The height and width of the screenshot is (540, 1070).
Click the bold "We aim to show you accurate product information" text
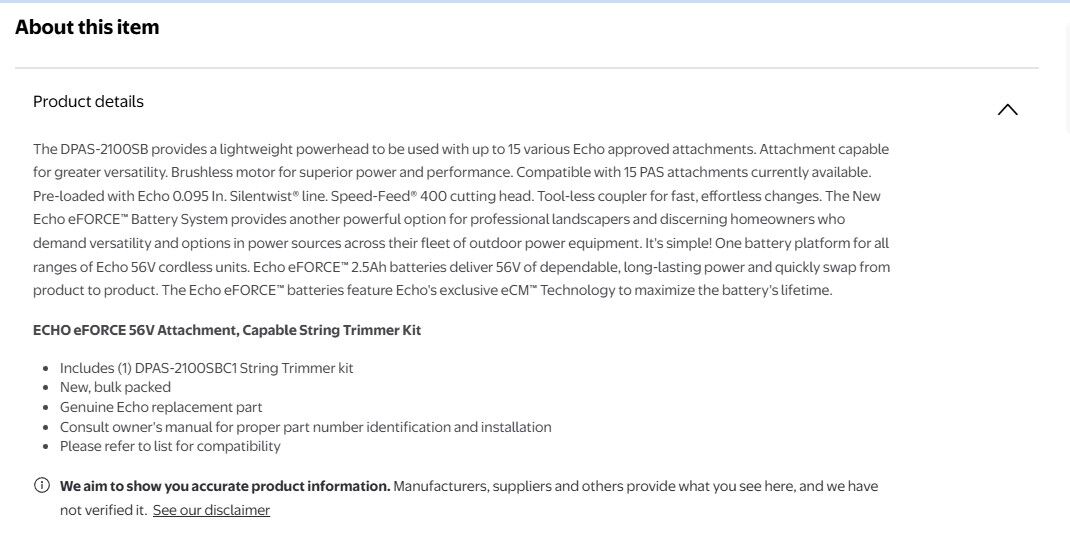pyautogui.click(x=225, y=486)
